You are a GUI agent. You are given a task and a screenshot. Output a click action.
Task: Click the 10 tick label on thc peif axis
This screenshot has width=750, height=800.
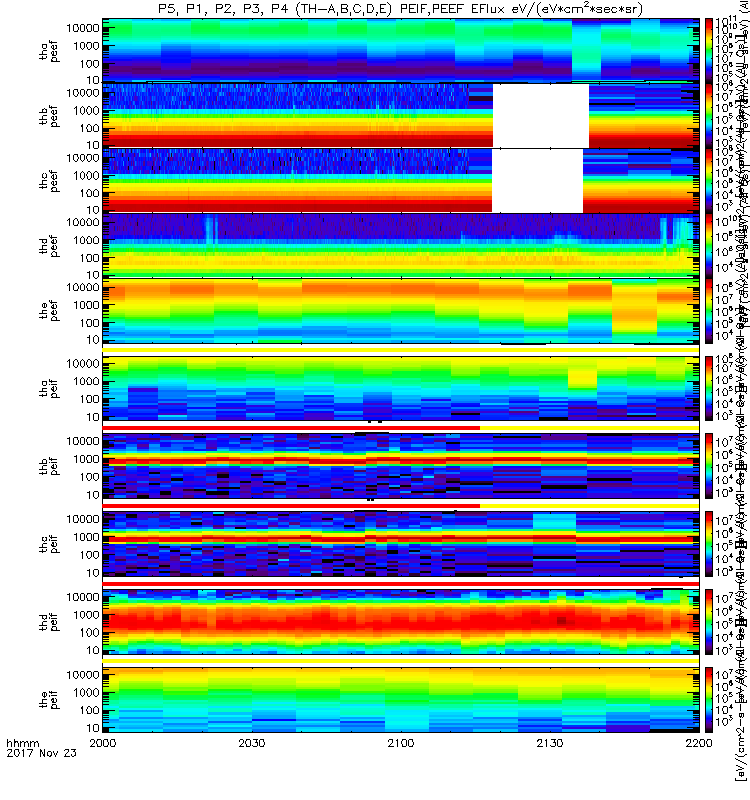(92, 573)
